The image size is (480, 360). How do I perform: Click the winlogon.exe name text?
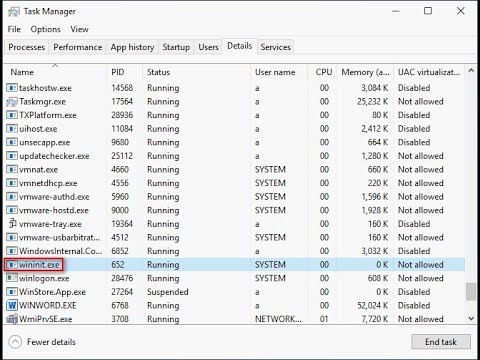[44, 278]
